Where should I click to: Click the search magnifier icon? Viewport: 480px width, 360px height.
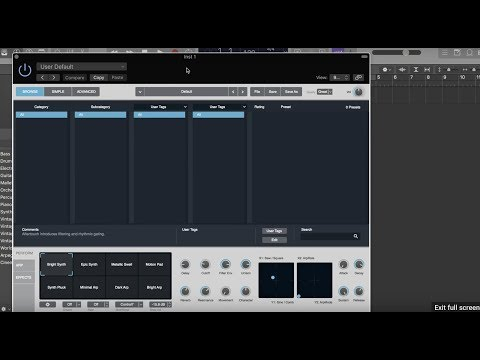click(356, 236)
